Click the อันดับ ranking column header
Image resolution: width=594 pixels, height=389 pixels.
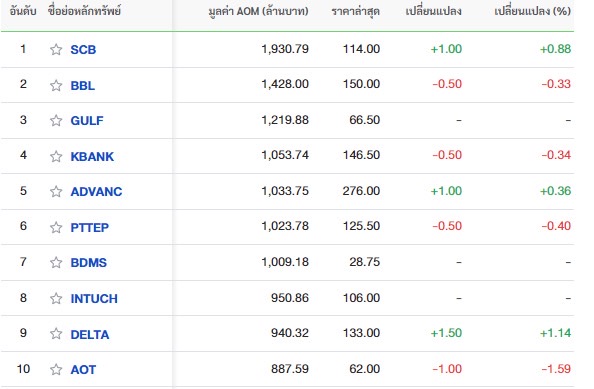[x=23, y=11]
